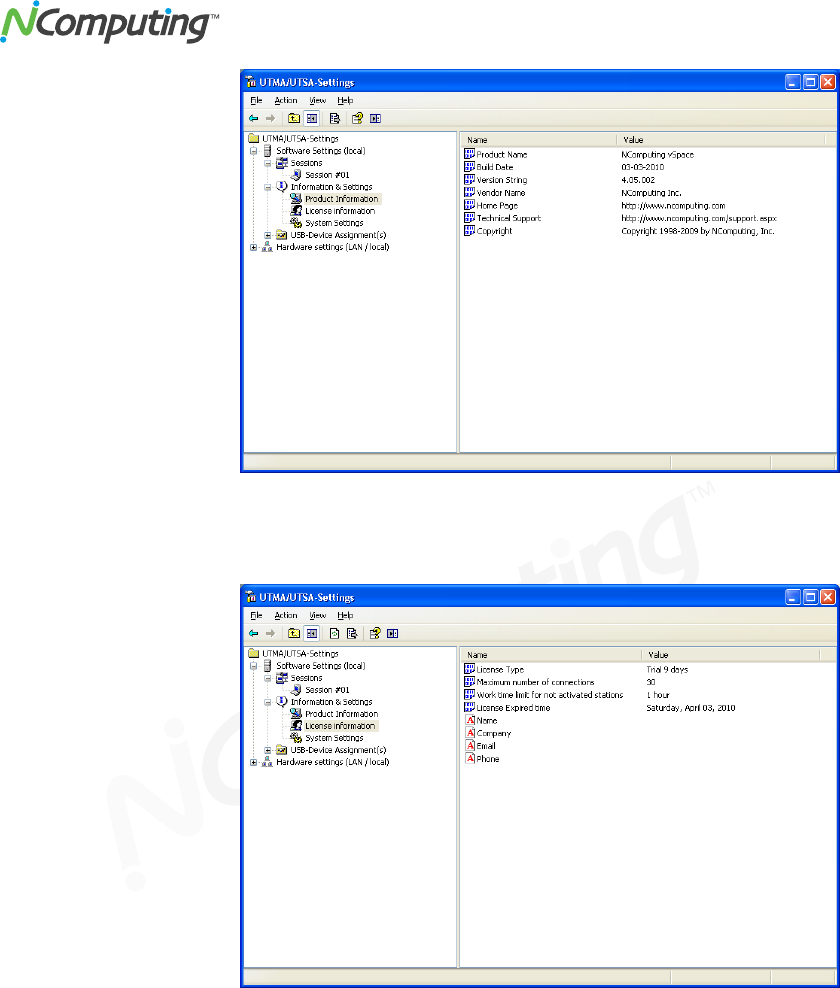Click value Trial 9 days
This screenshot has width=840, height=988.
(x=667, y=669)
